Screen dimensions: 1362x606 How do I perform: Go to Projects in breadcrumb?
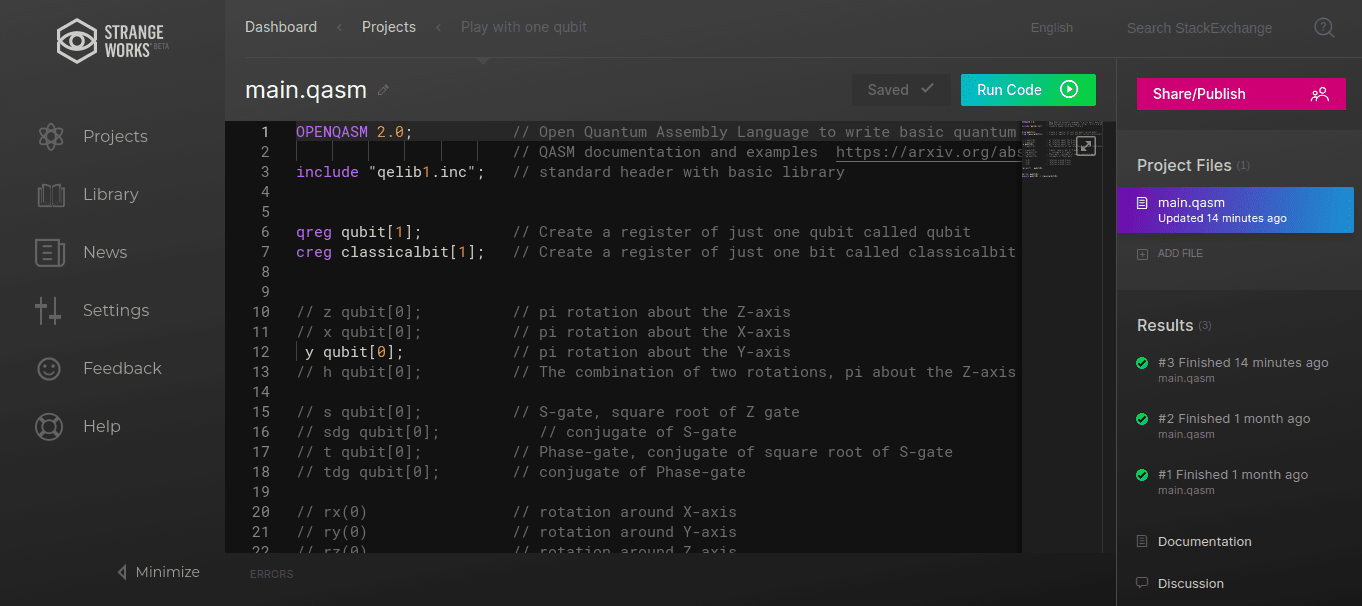click(x=389, y=27)
